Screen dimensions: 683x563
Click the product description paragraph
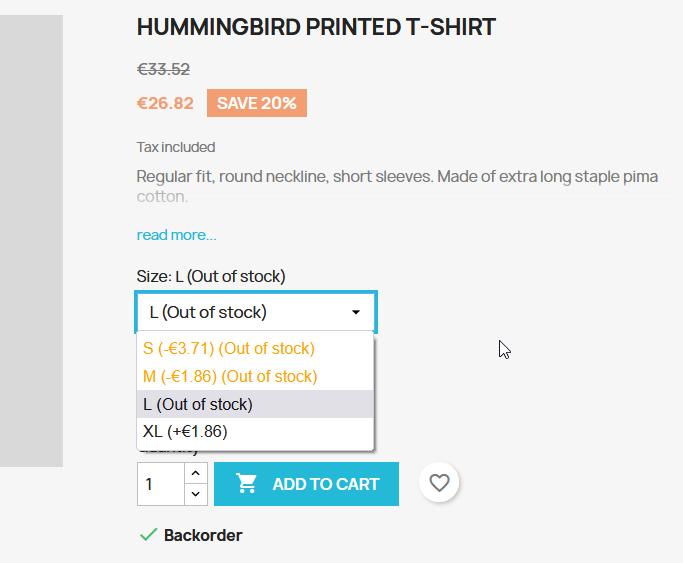pos(397,186)
